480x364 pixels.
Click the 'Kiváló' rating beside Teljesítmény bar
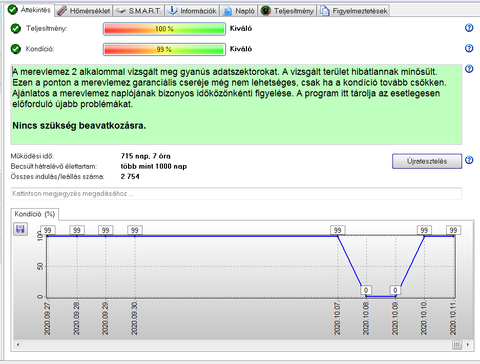[x=241, y=29]
